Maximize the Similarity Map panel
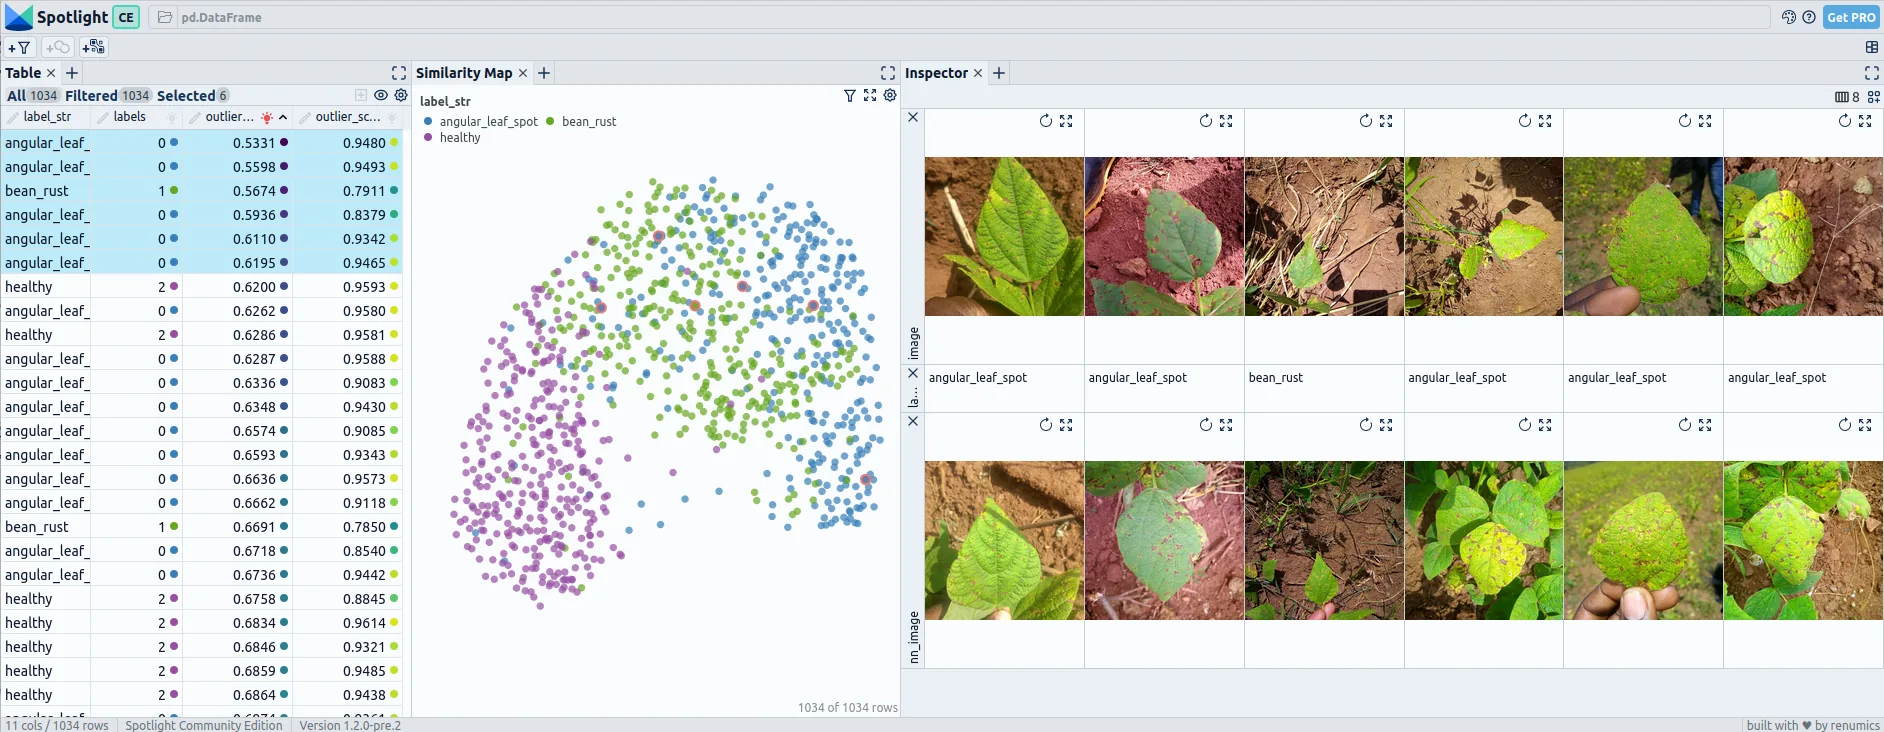This screenshot has width=1884, height=732. click(x=887, y=73)
